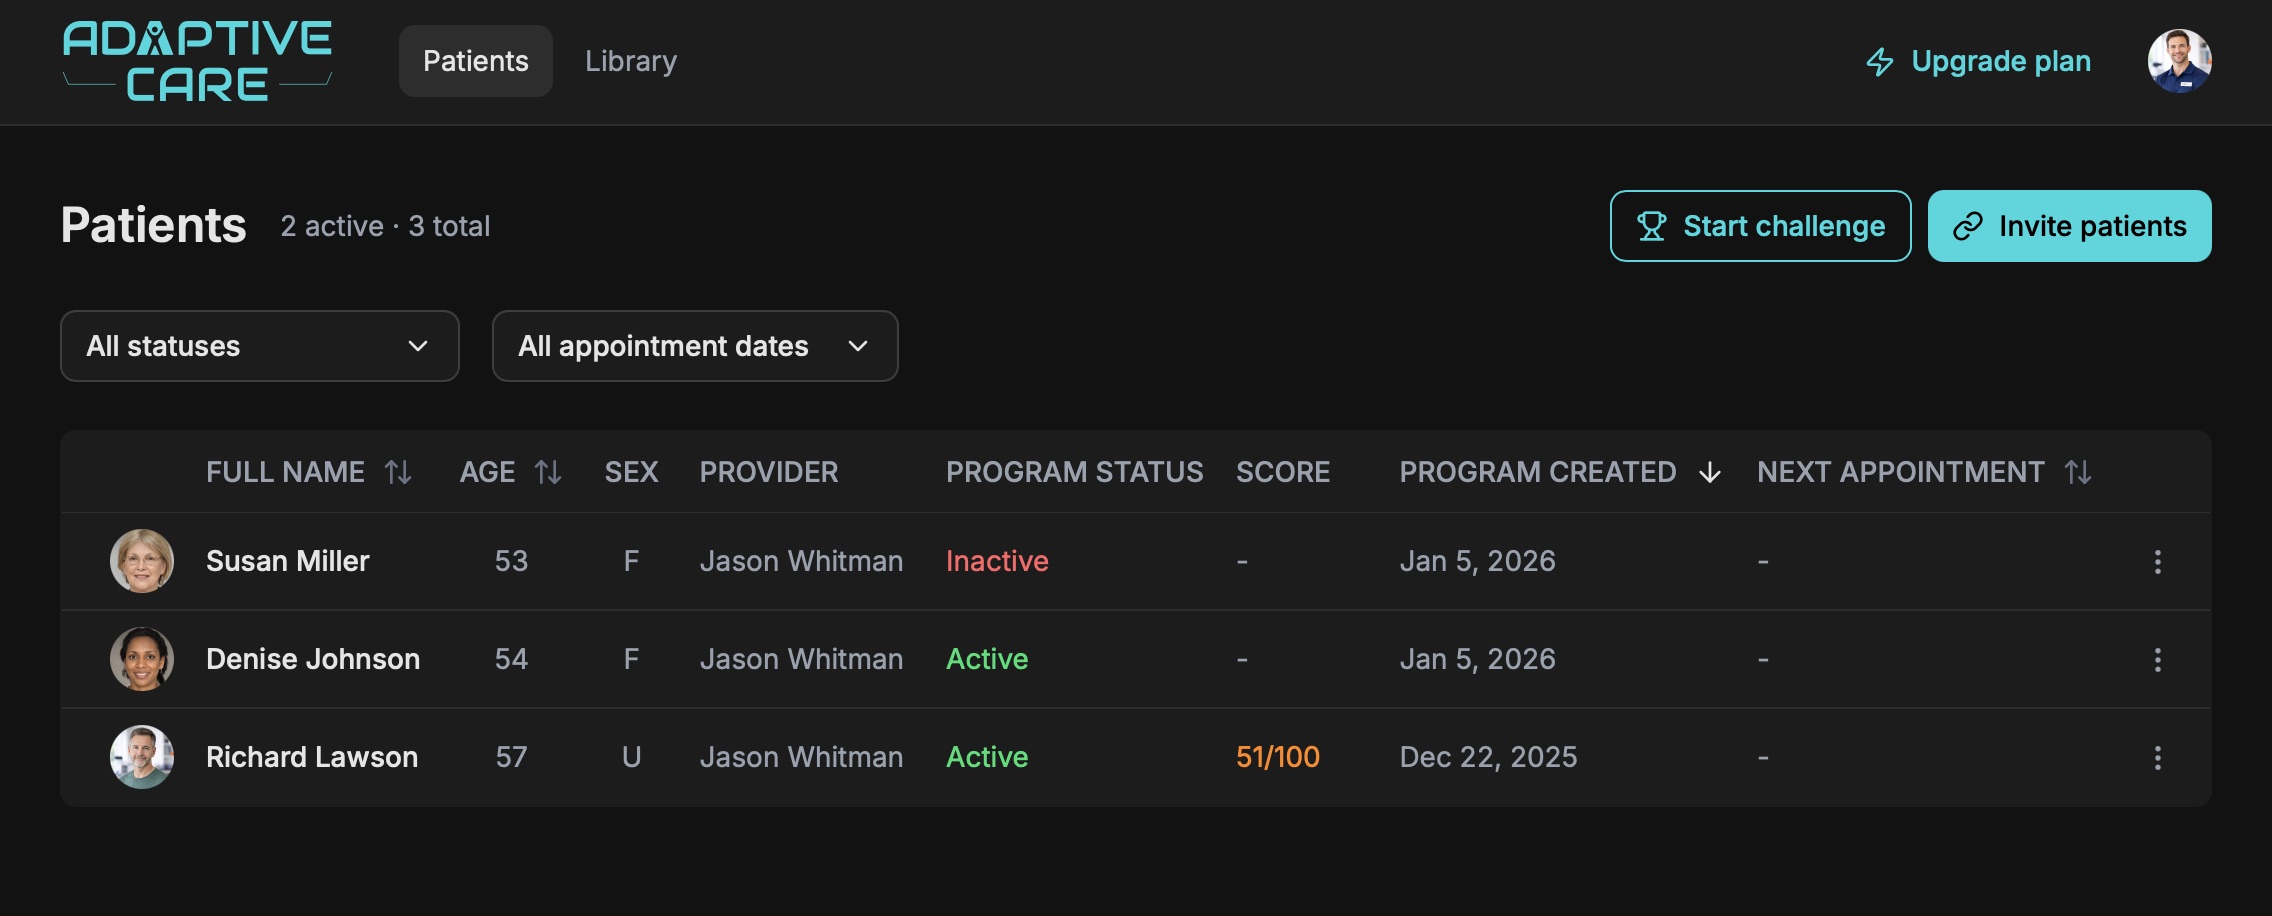Click the lightning bolt beside Upgrade plan

click(1879, 61)
